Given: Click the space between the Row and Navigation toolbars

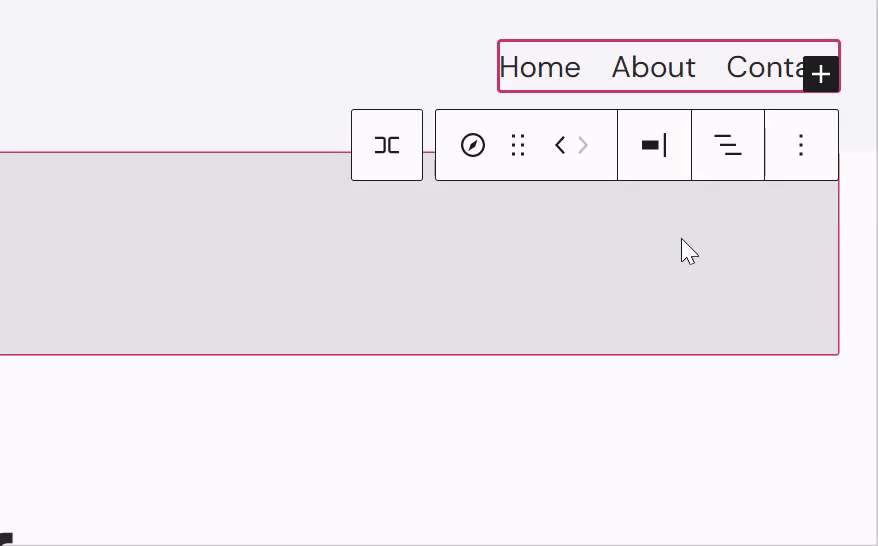Looking at the screenshot, I should (429, 145).
